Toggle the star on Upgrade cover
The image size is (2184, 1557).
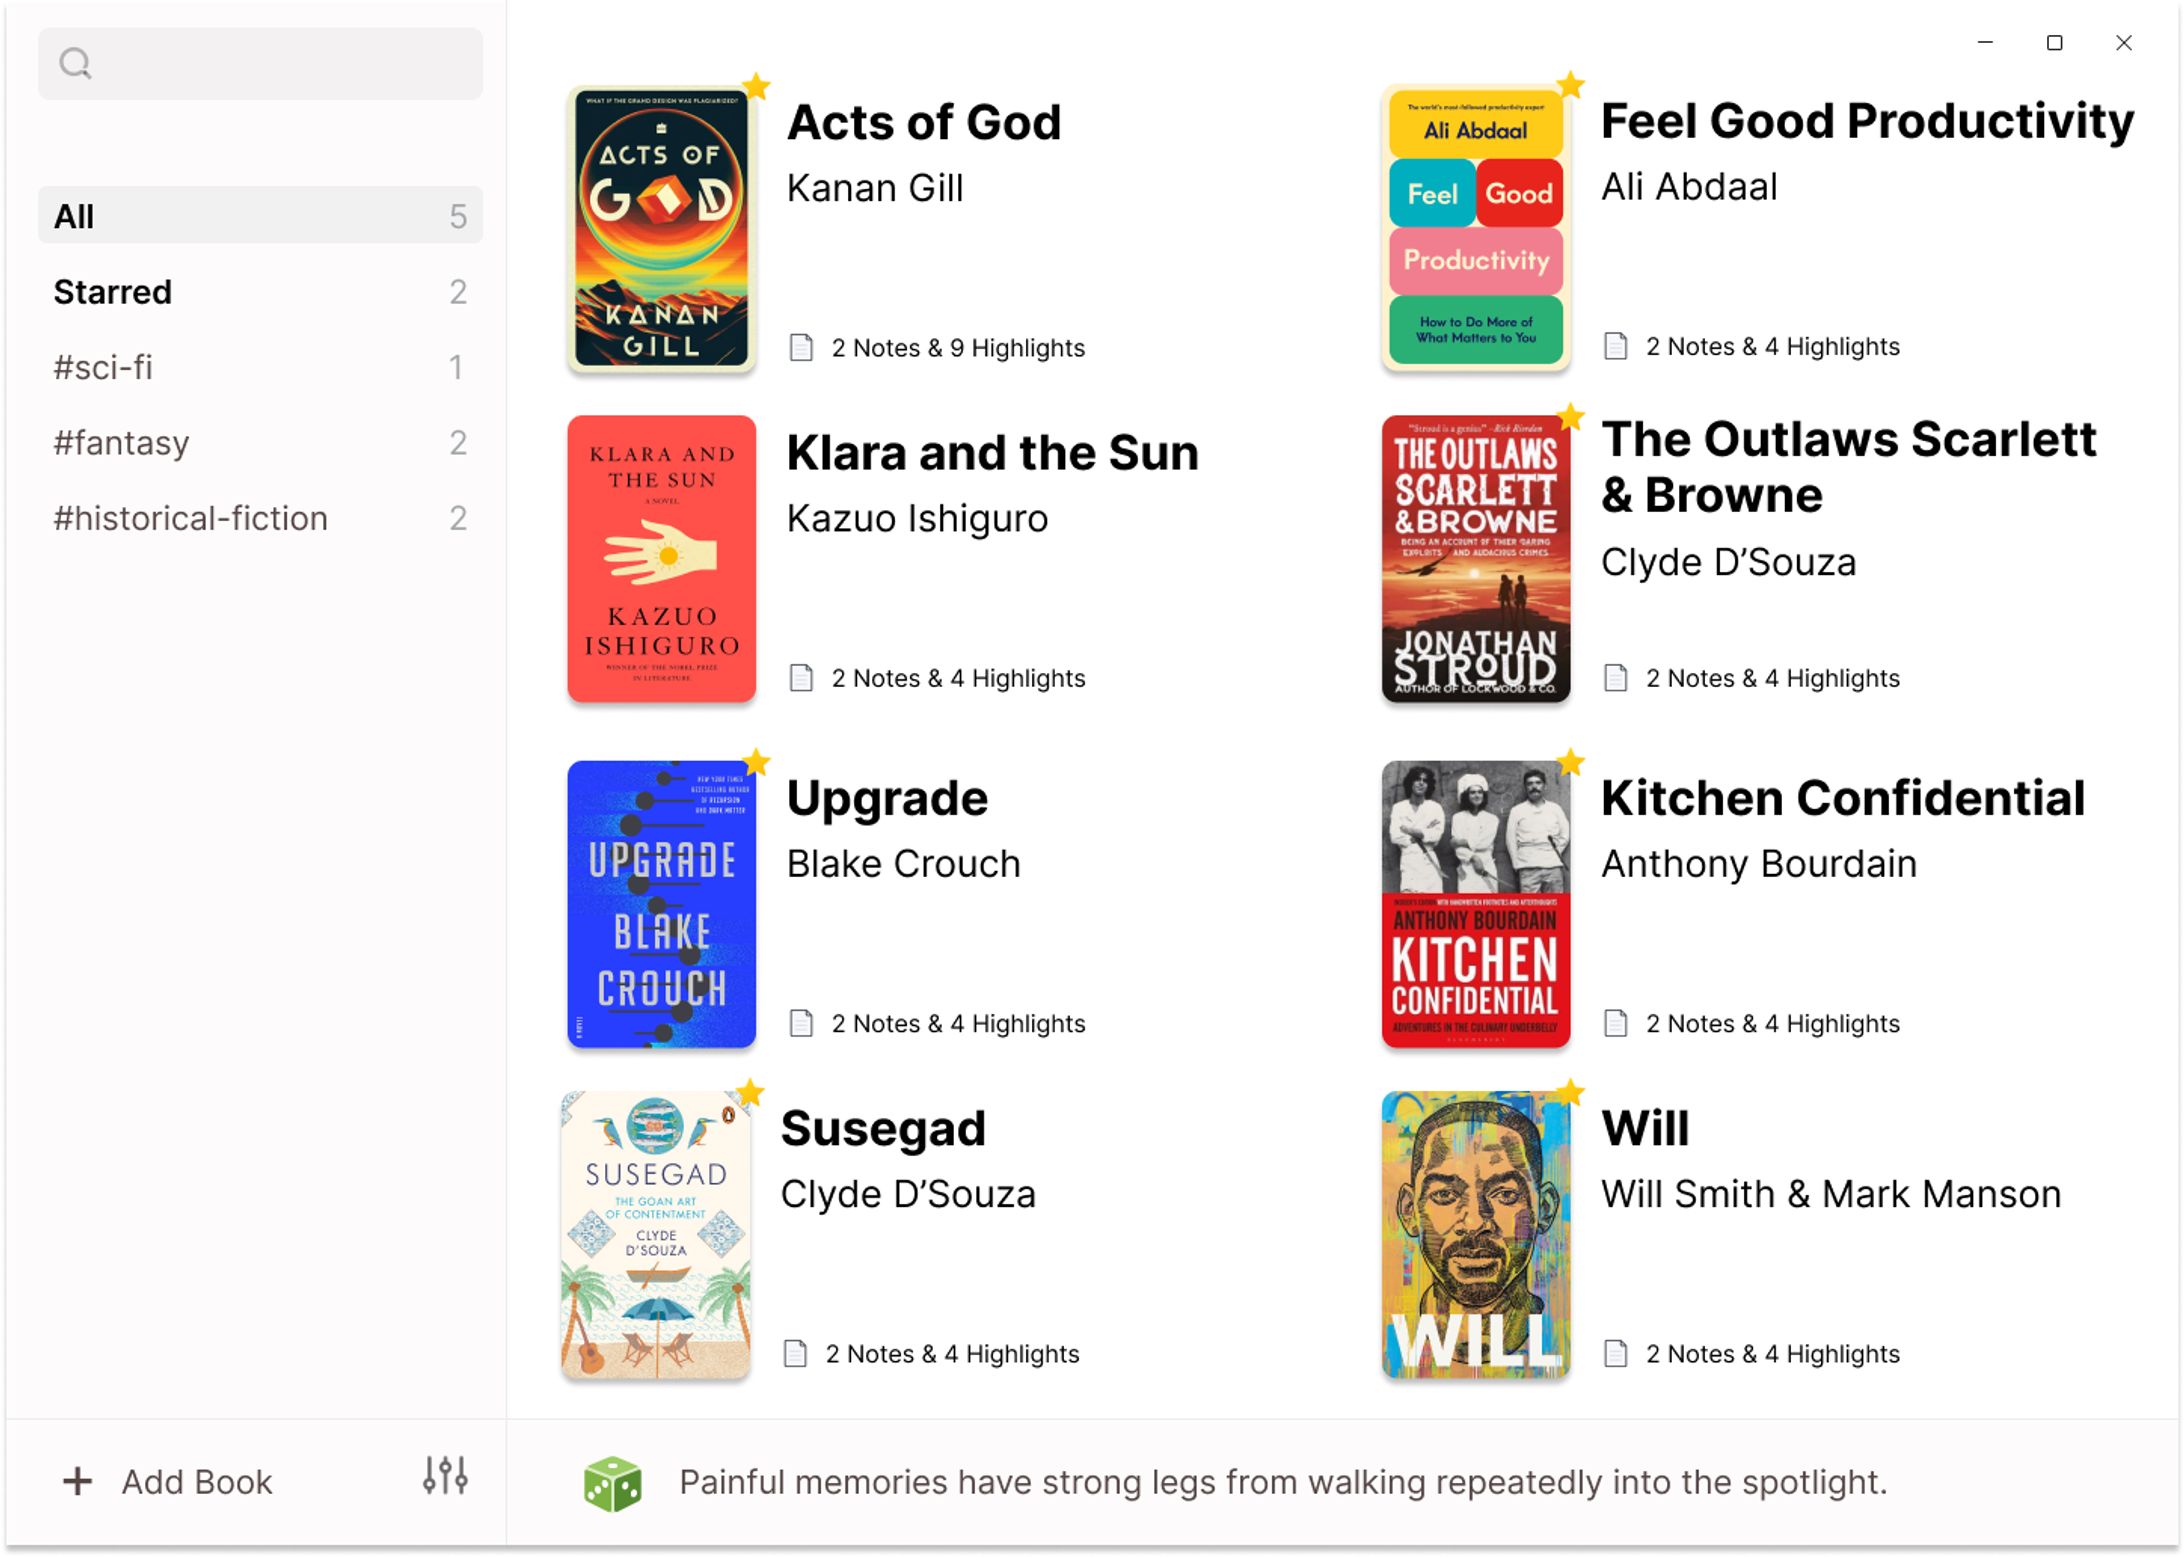pos(757,763)
